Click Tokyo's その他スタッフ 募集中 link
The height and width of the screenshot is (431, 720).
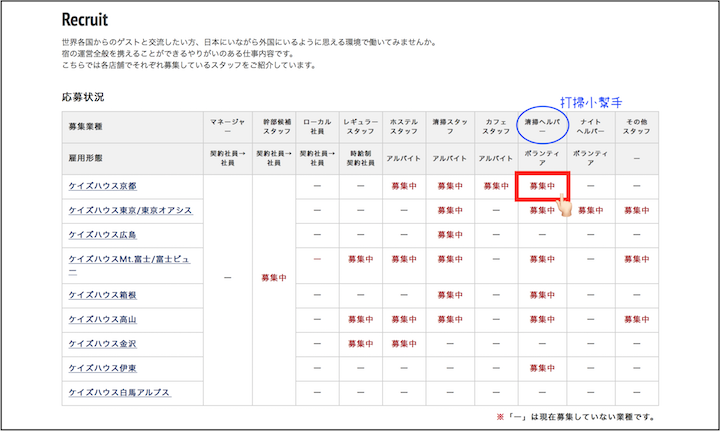pos(636,211)
